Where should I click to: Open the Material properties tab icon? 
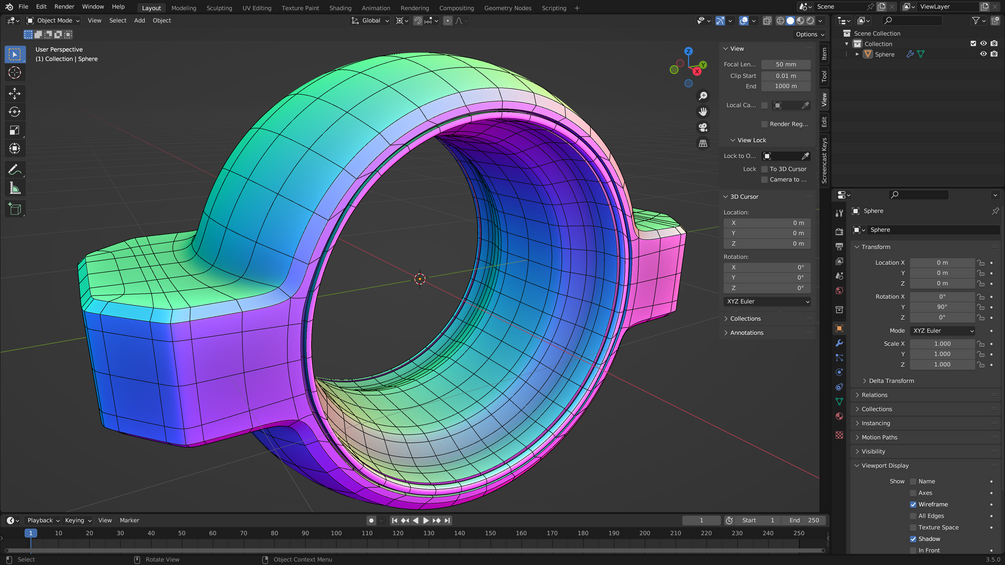(x=839, y=416)
